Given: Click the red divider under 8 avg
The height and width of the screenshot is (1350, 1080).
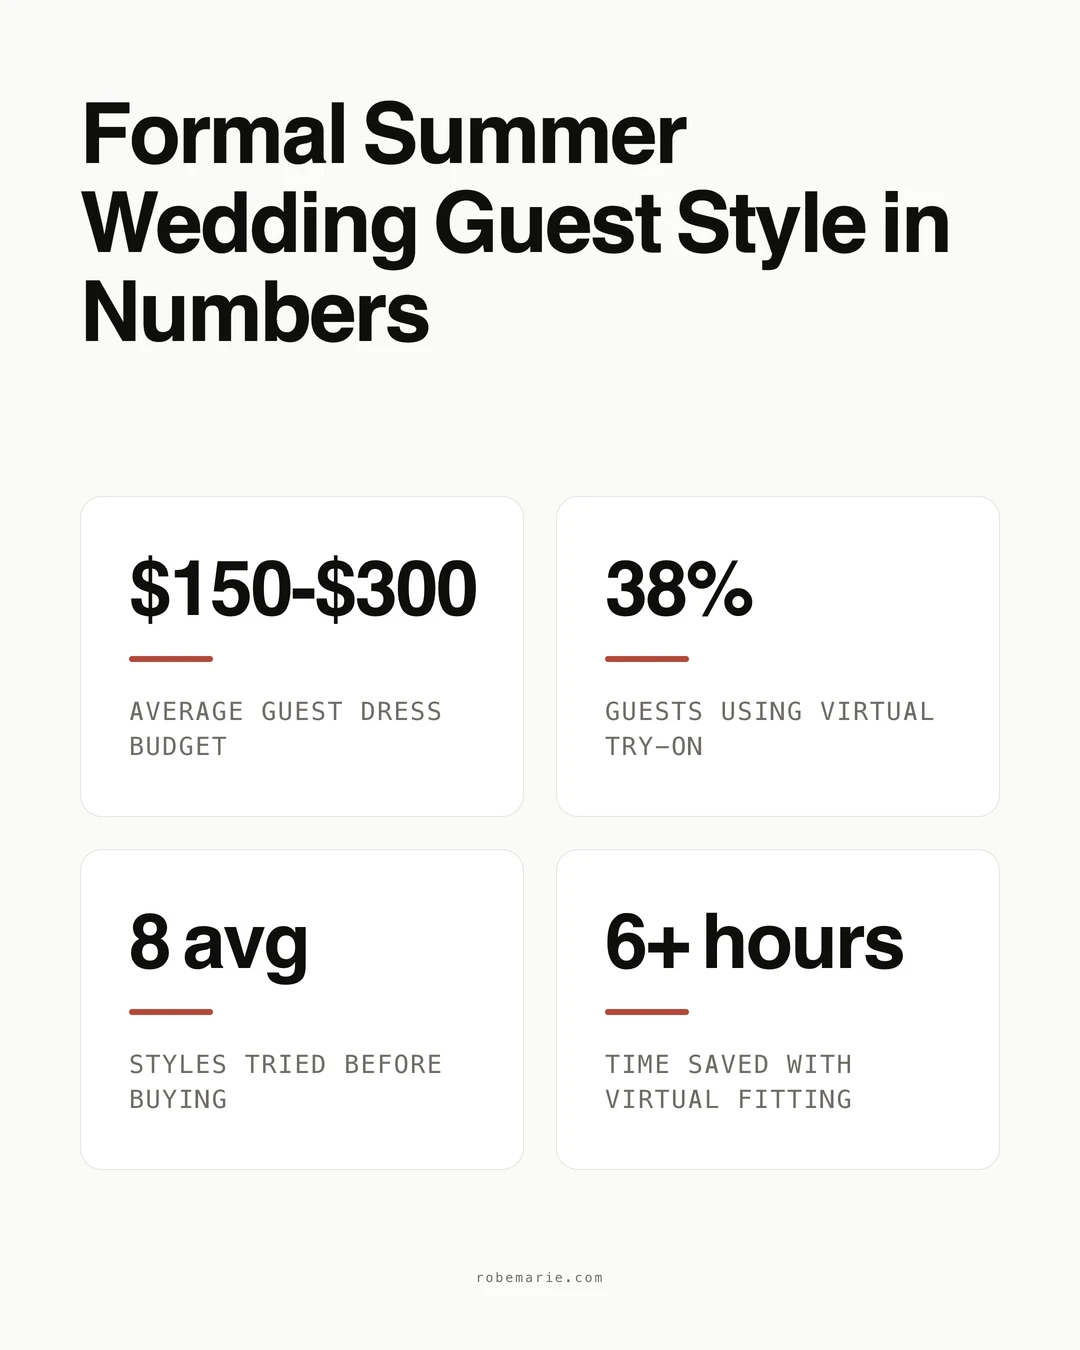Looking at the screenshot, I should click(x=171, y=1012).
